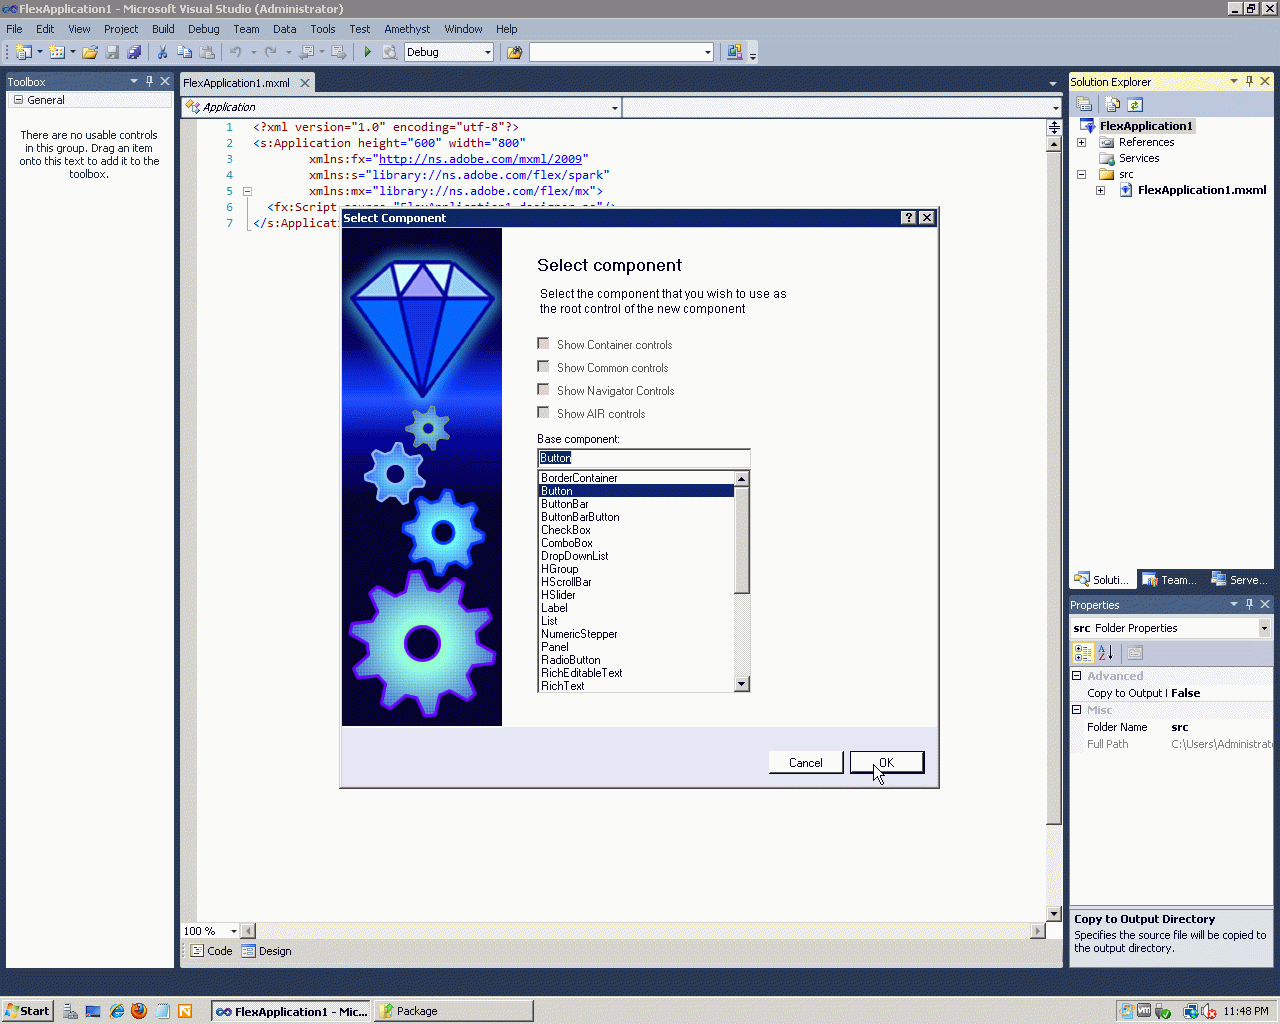Click the Navigate Backward toolbar icon
The width and height of the screenshot is (1280, 1024).
pos(307,52)
